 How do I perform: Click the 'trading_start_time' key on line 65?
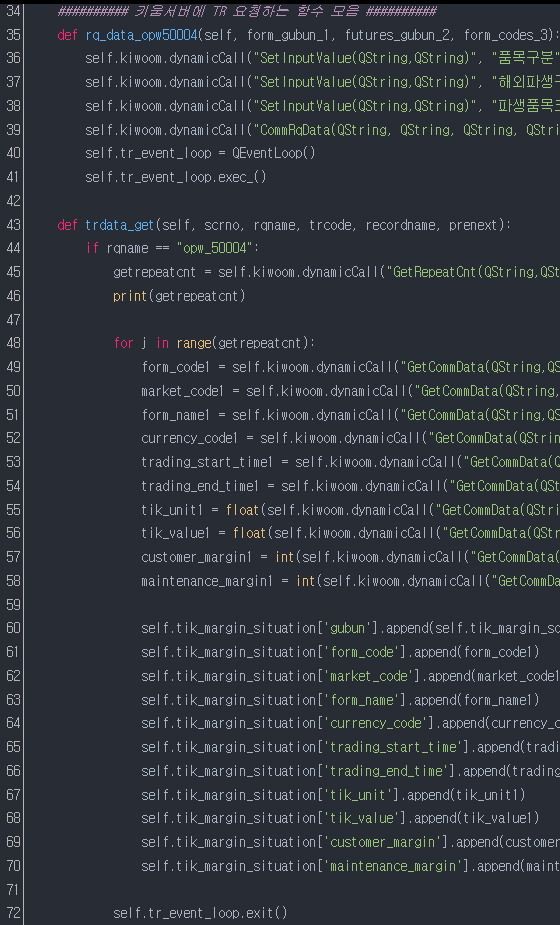coord(393,747)
